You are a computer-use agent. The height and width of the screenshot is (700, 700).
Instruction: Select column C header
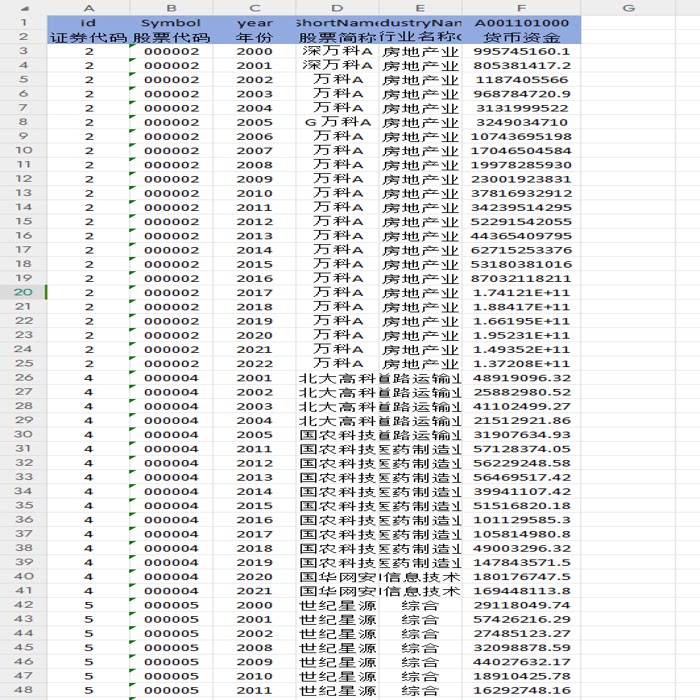pyautogui.click(x=254, y=8)
